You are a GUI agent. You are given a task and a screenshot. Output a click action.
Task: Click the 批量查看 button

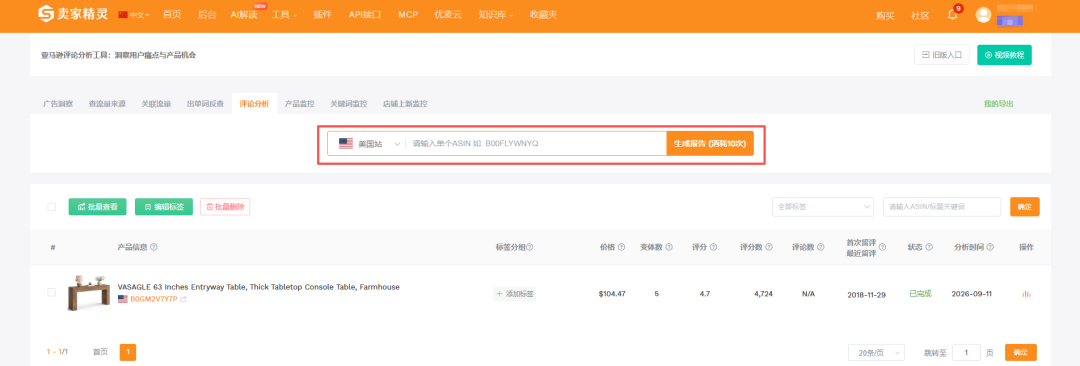point(97,207)
